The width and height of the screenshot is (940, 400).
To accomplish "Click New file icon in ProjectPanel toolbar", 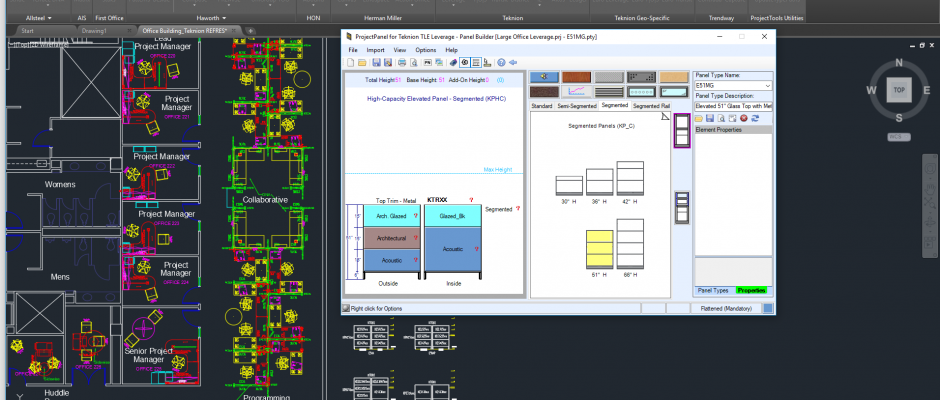I will pyautogui.click(x=351, y=62).
